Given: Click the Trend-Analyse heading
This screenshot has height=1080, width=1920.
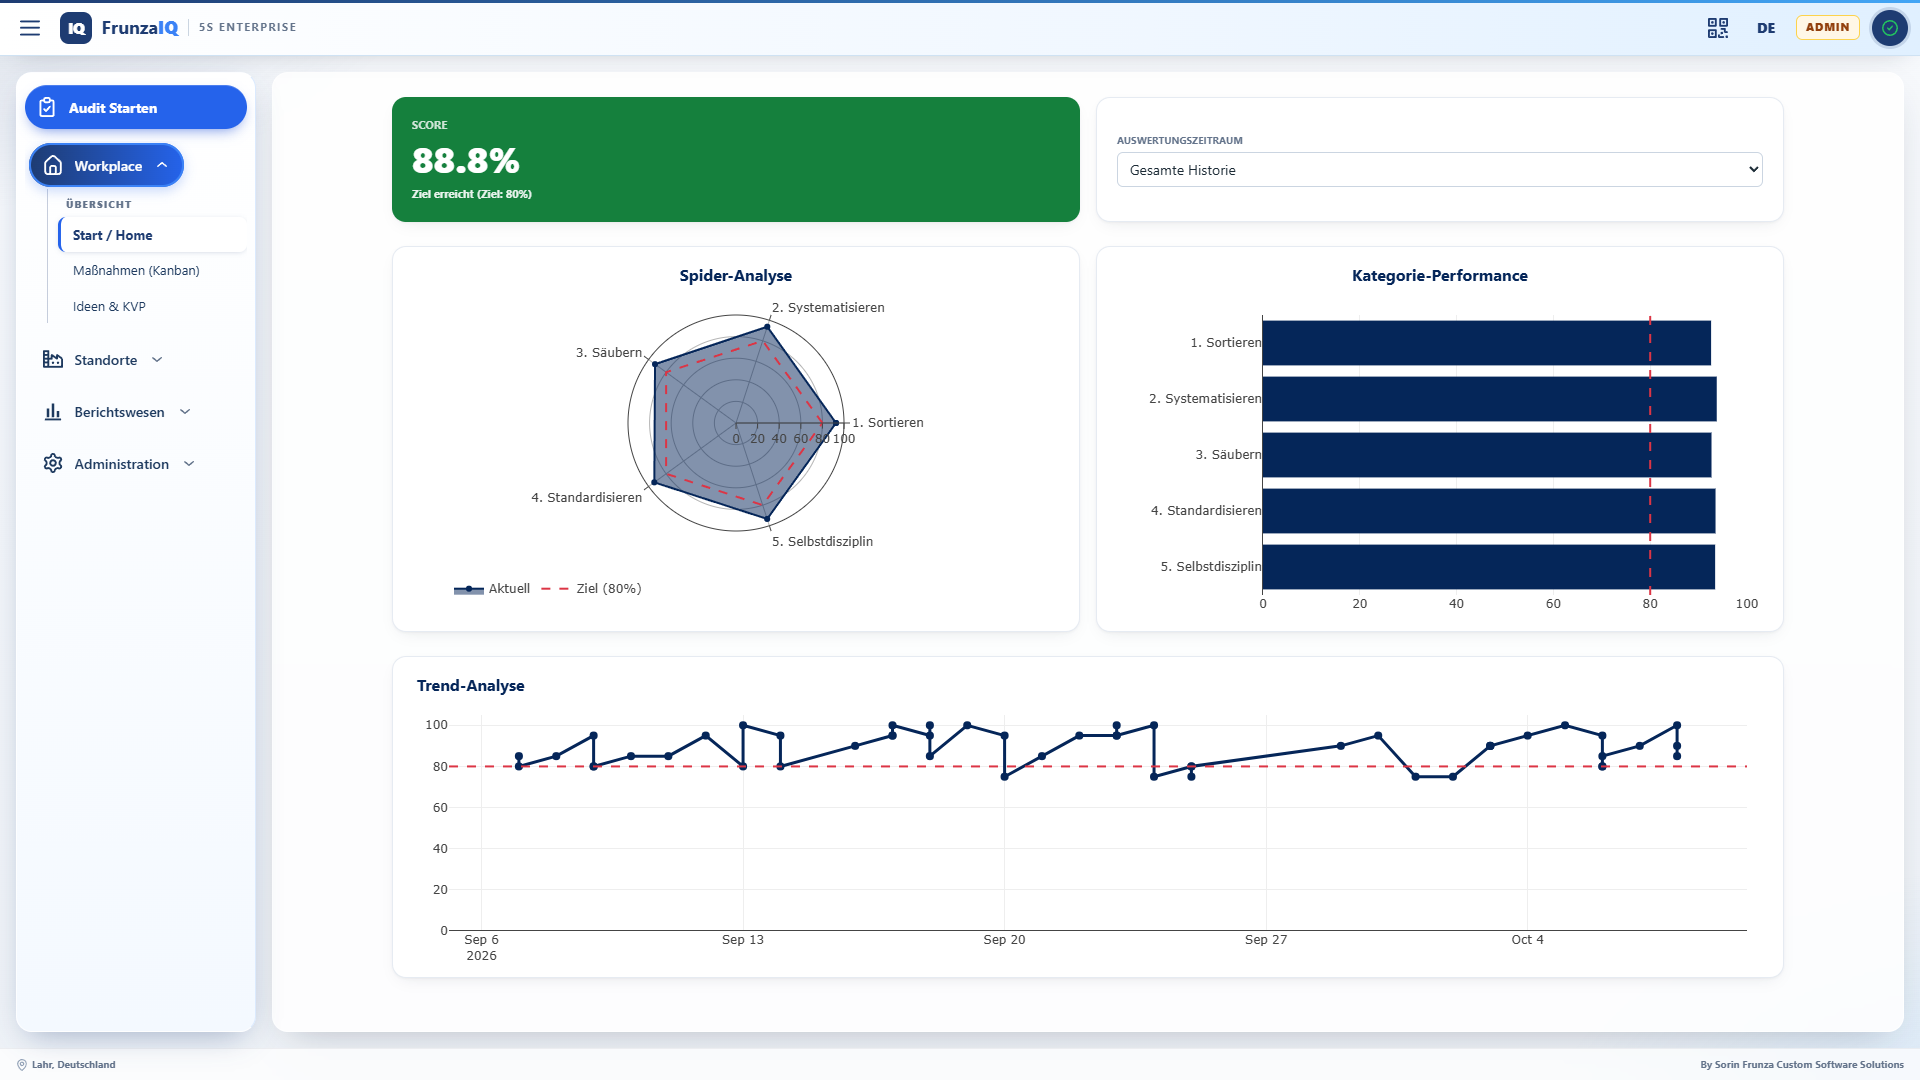Looking at the screenshot, I should click(x=470, y=686).
